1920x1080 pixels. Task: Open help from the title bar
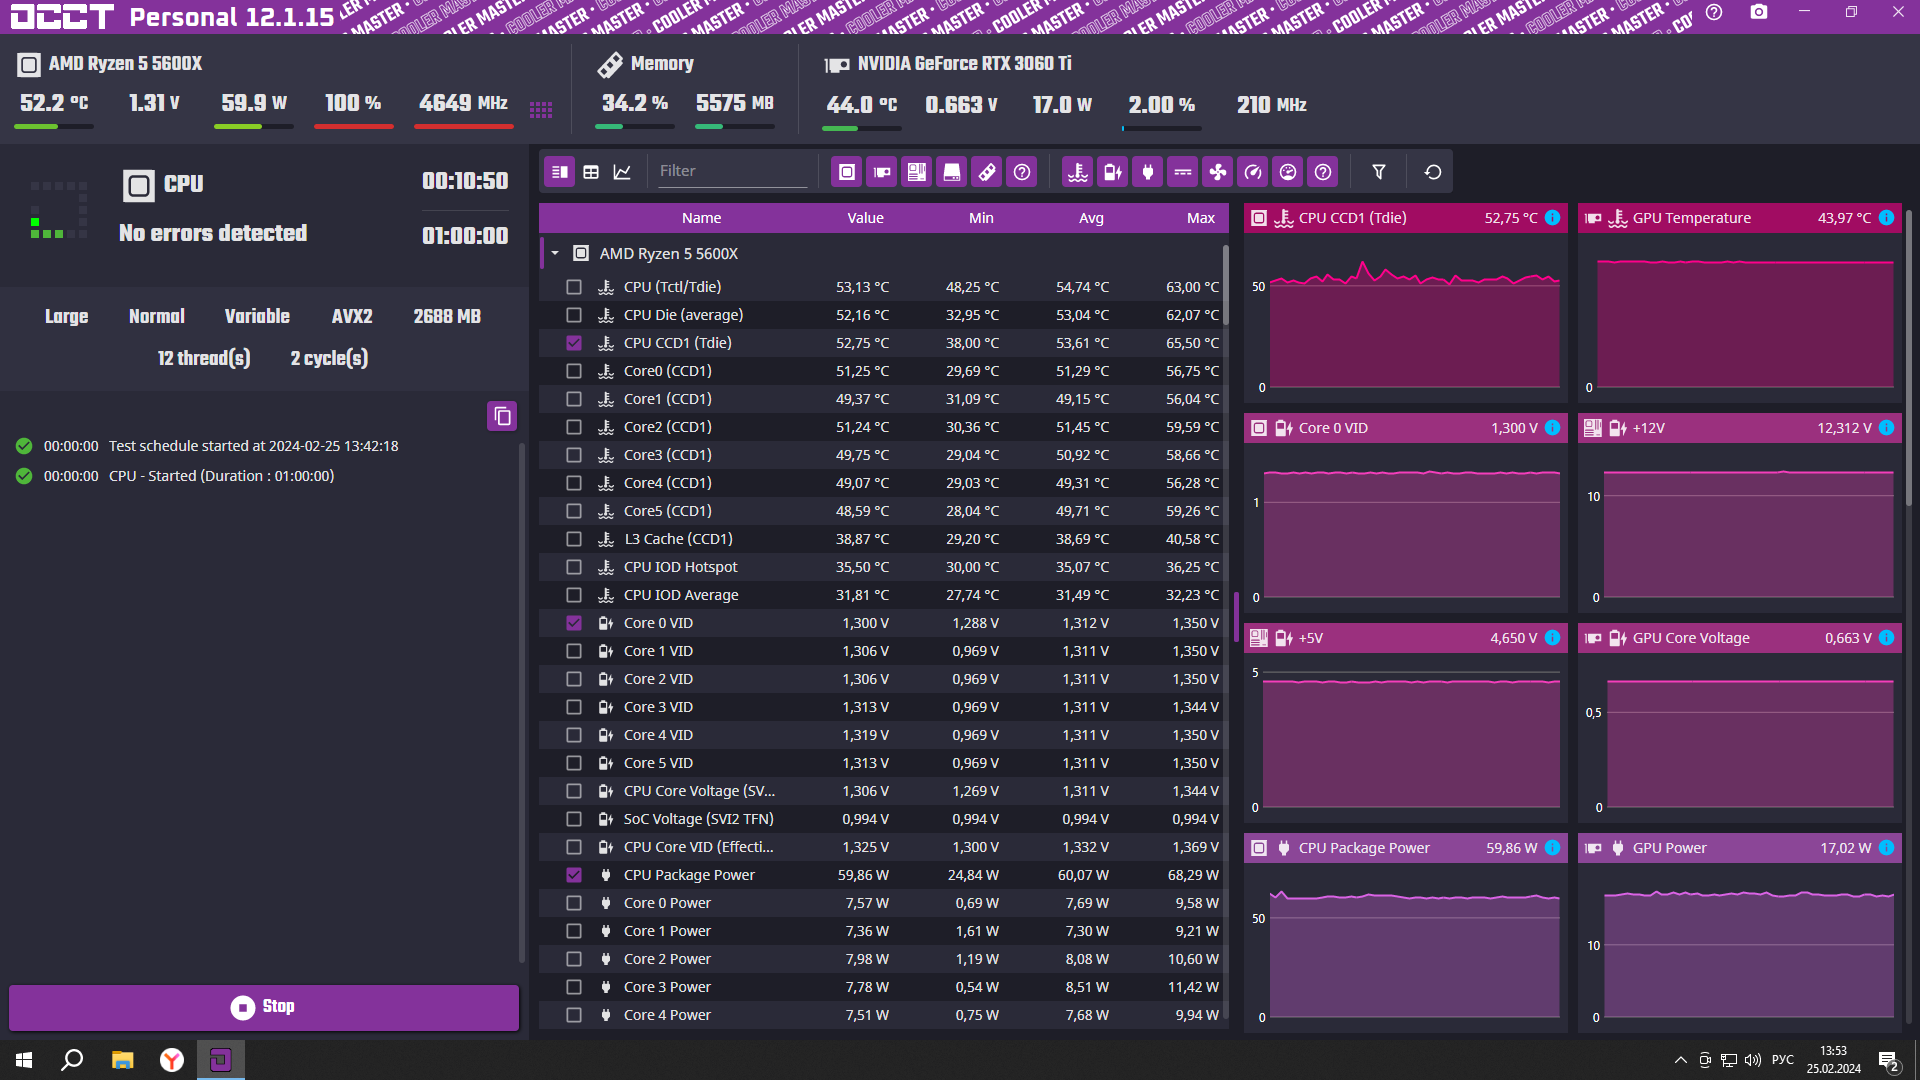pos(1714,13)
